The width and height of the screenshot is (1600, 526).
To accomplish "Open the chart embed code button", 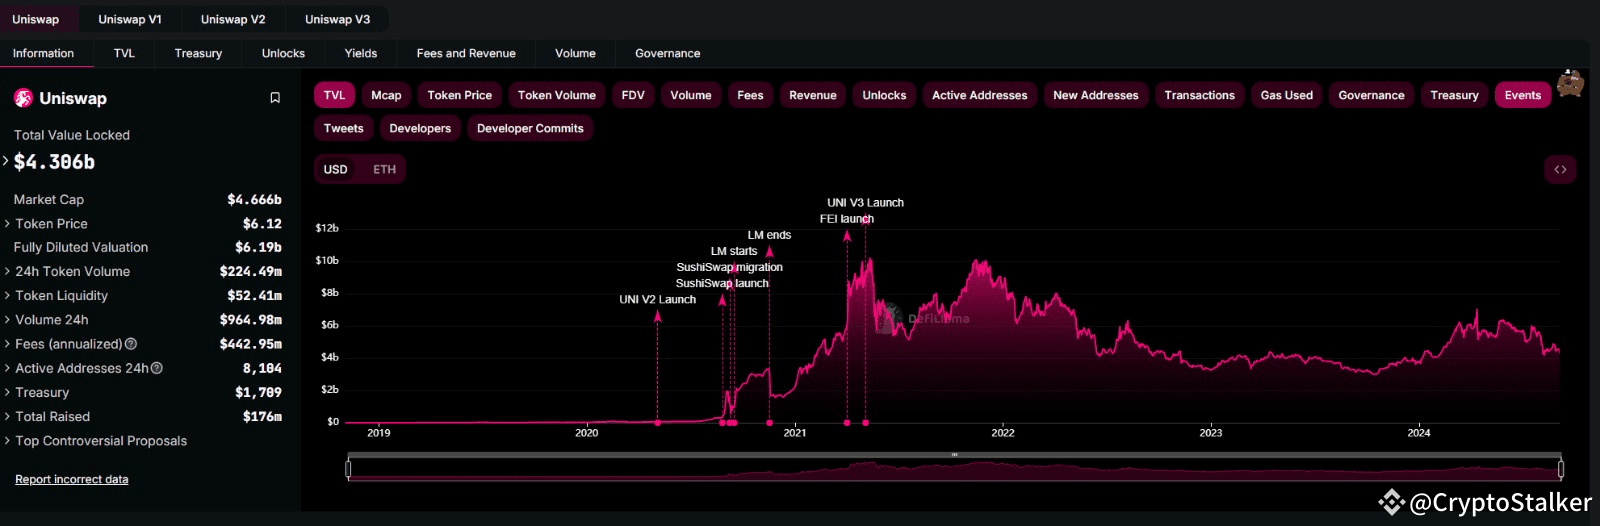I will click(1560, 170).
